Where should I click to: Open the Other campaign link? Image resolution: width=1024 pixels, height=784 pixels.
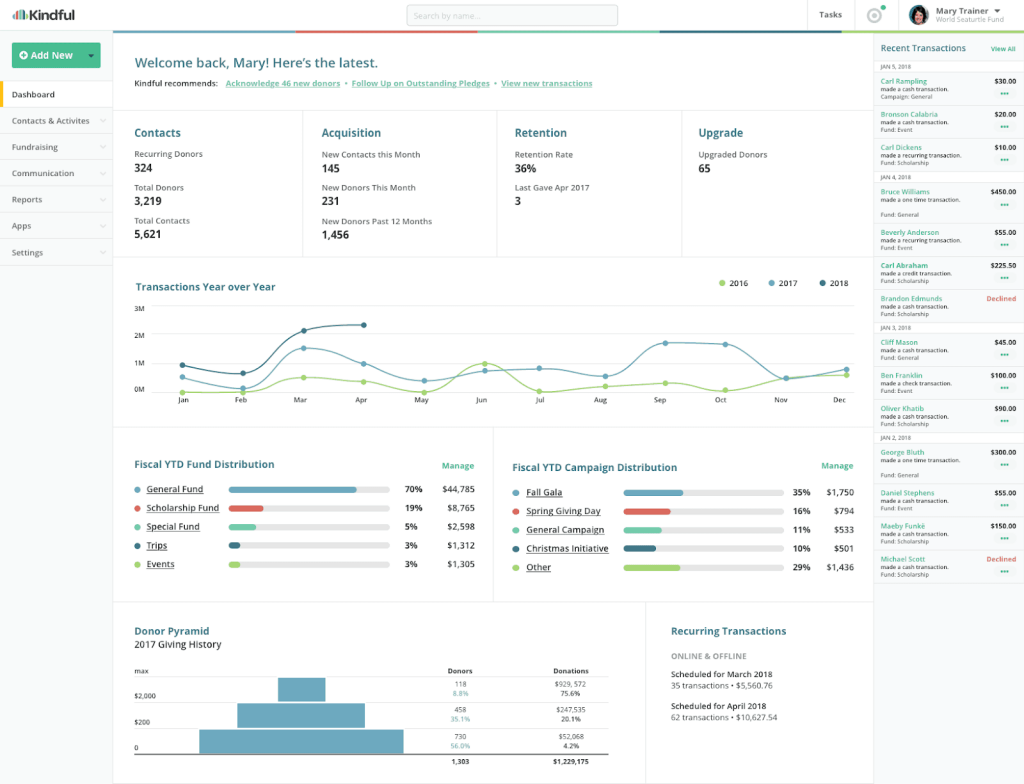coord(539,568)
